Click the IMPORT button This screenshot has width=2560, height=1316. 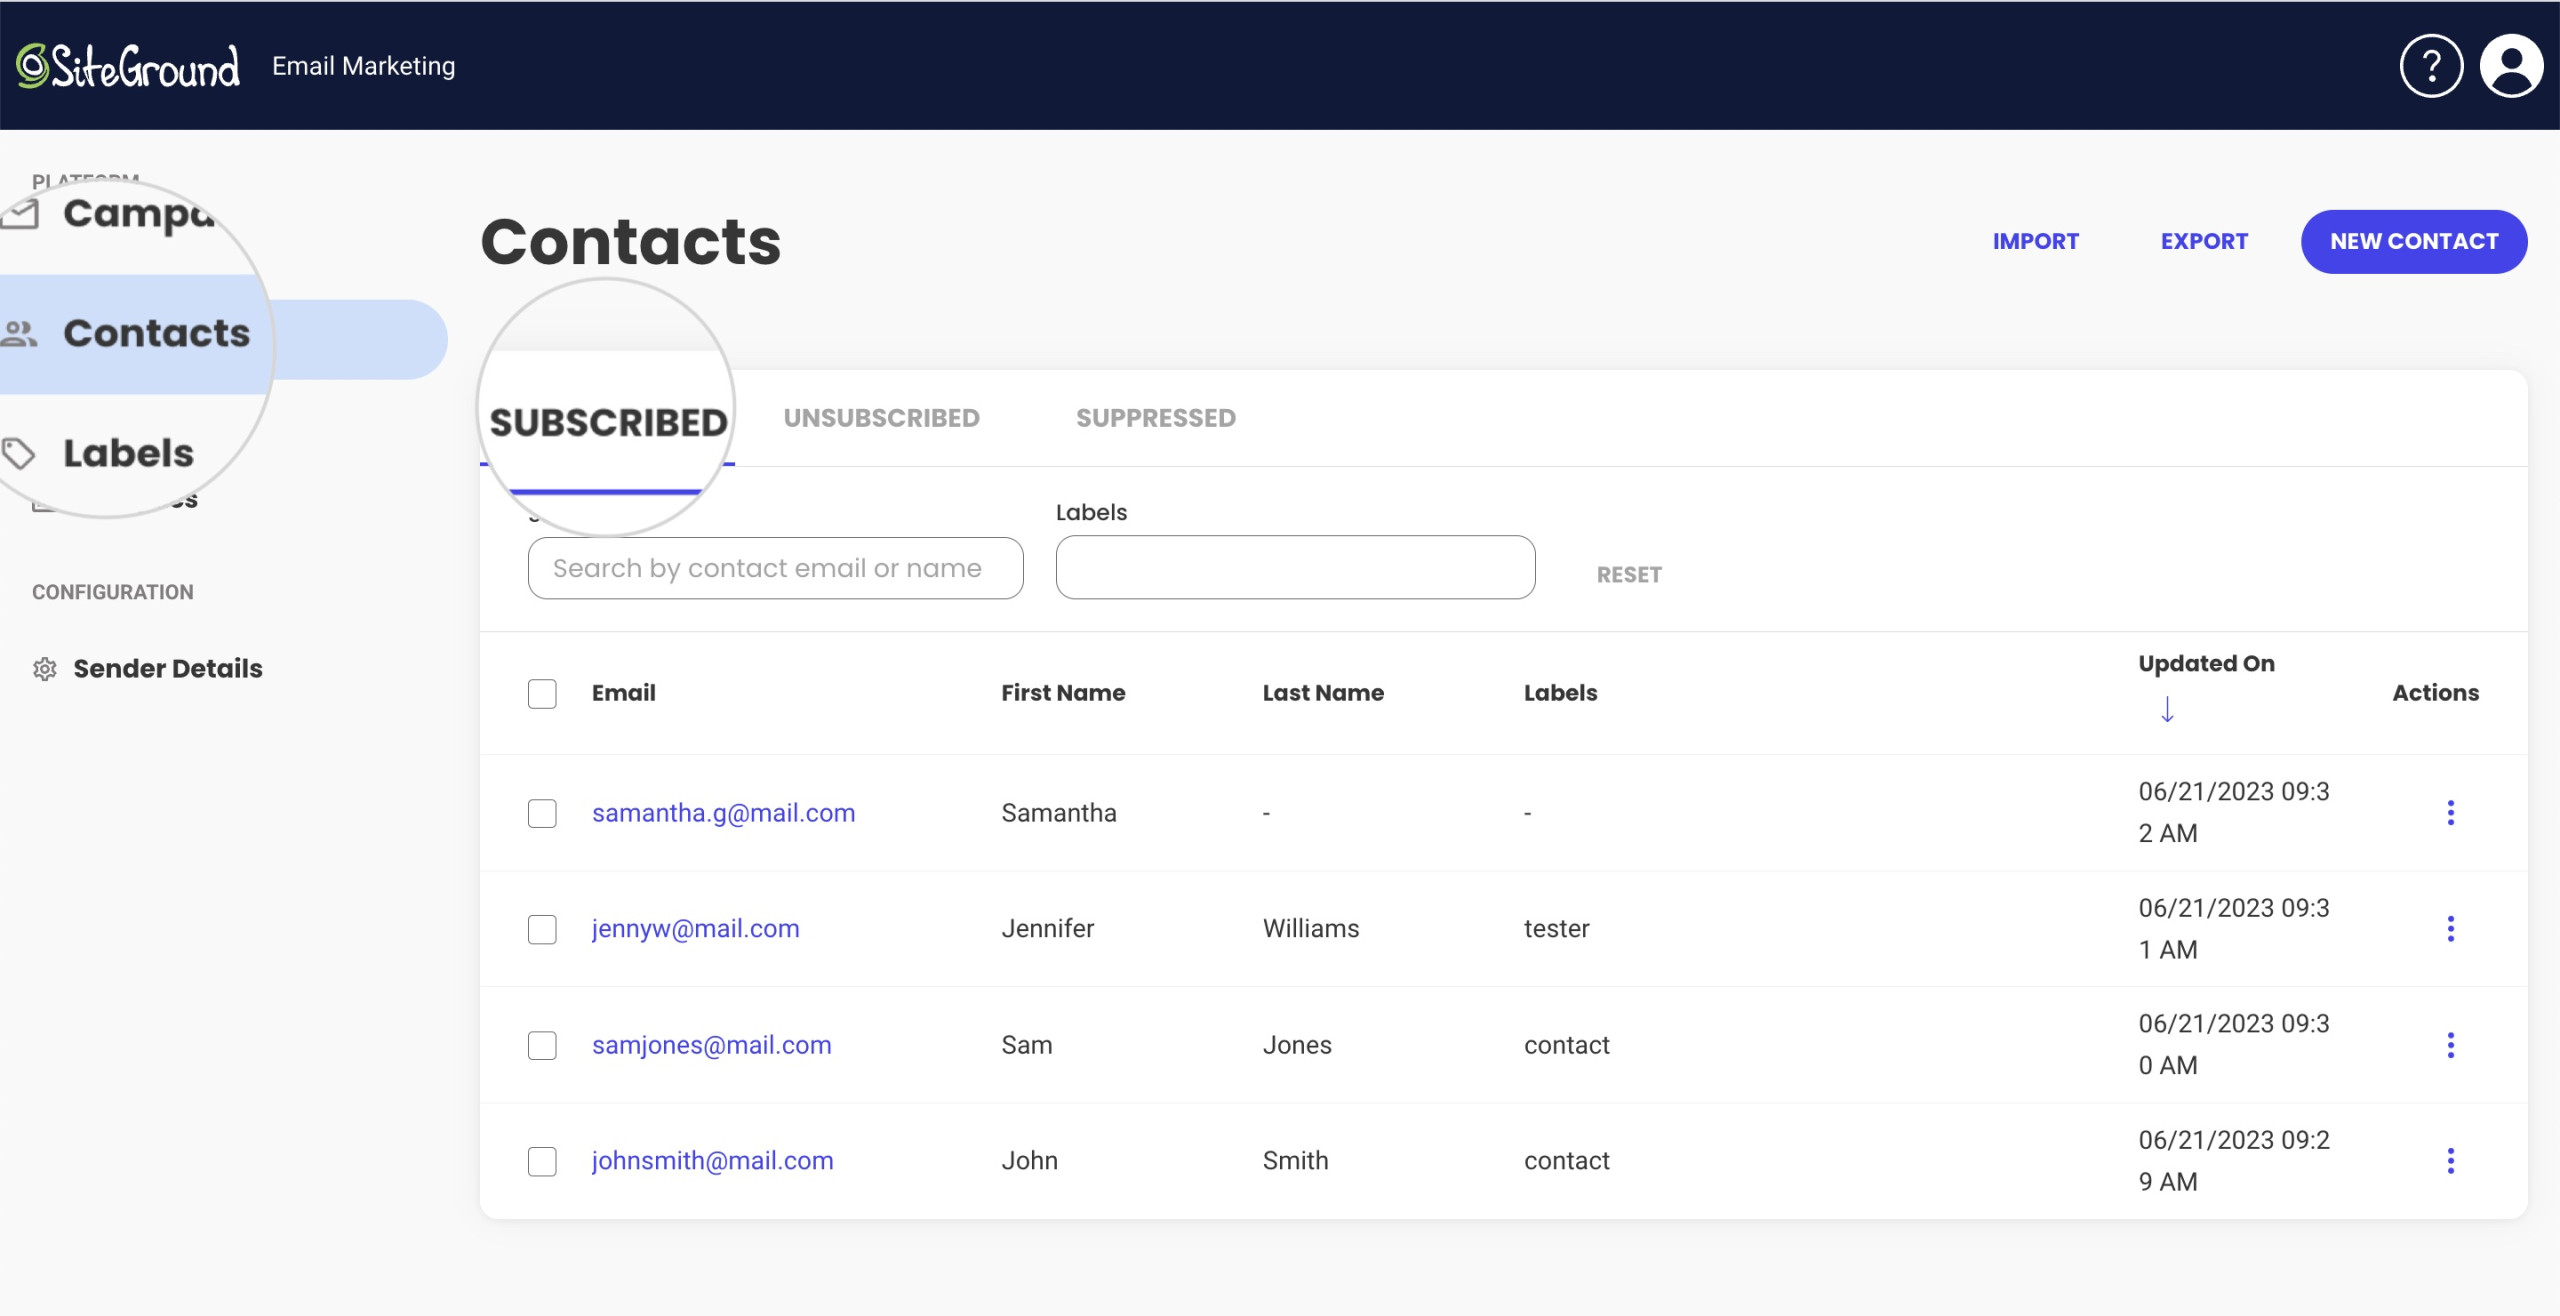[x=2035, y=240]
